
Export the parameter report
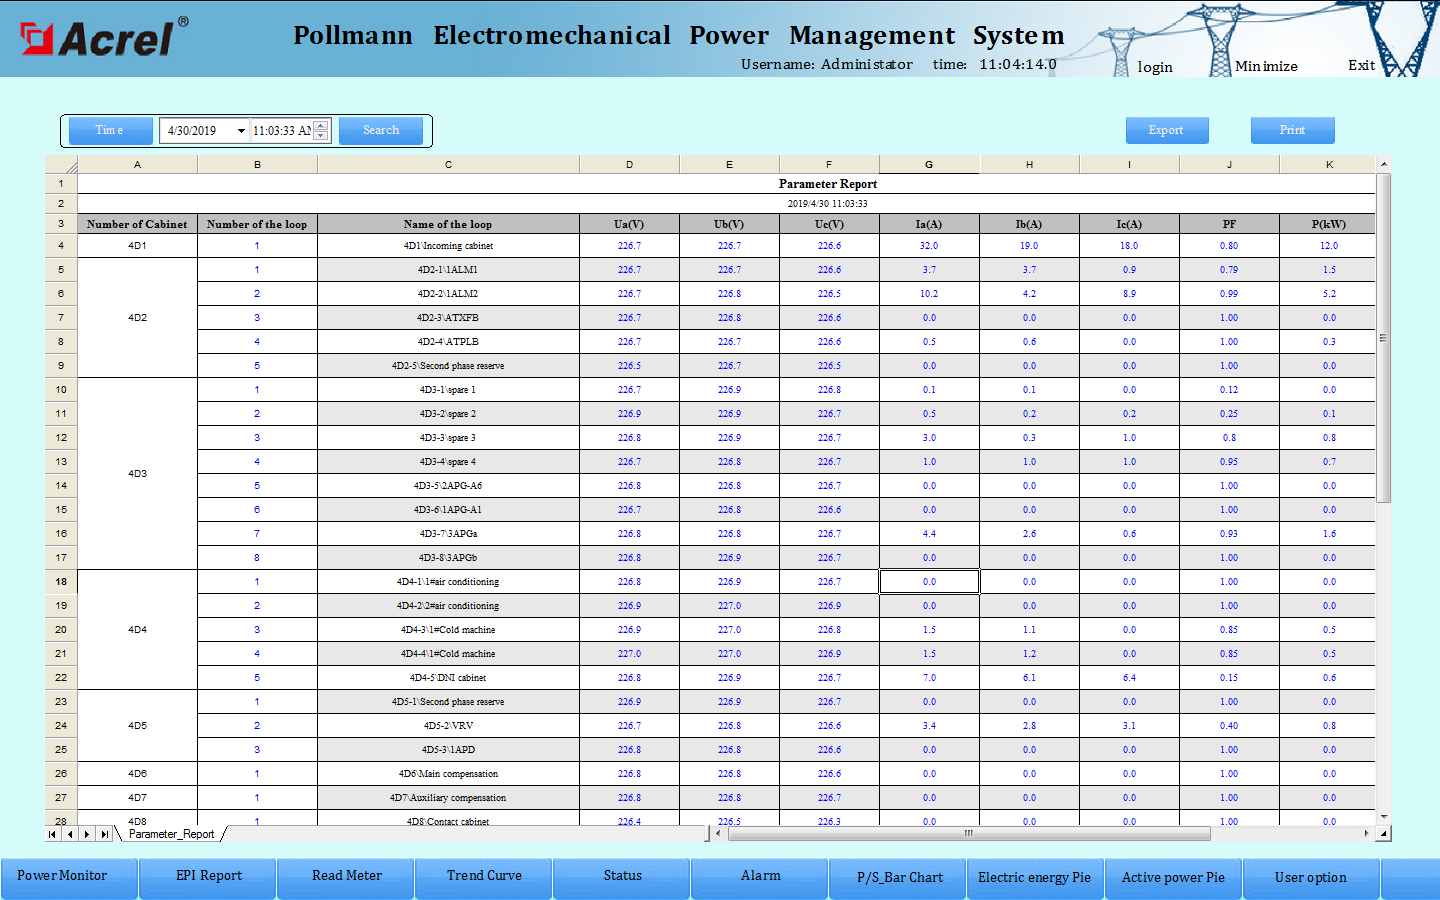(x=1166, y=131)
